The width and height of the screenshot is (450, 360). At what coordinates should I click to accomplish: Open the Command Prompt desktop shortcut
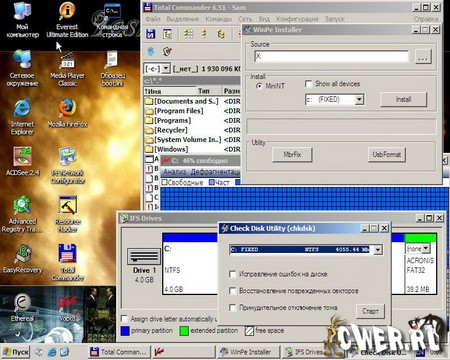tap(112, 20)
